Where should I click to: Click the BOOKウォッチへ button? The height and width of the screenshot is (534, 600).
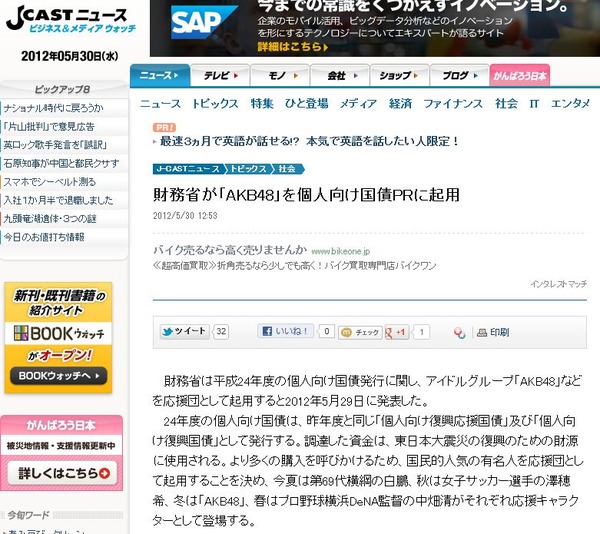[x=59, y=376]
